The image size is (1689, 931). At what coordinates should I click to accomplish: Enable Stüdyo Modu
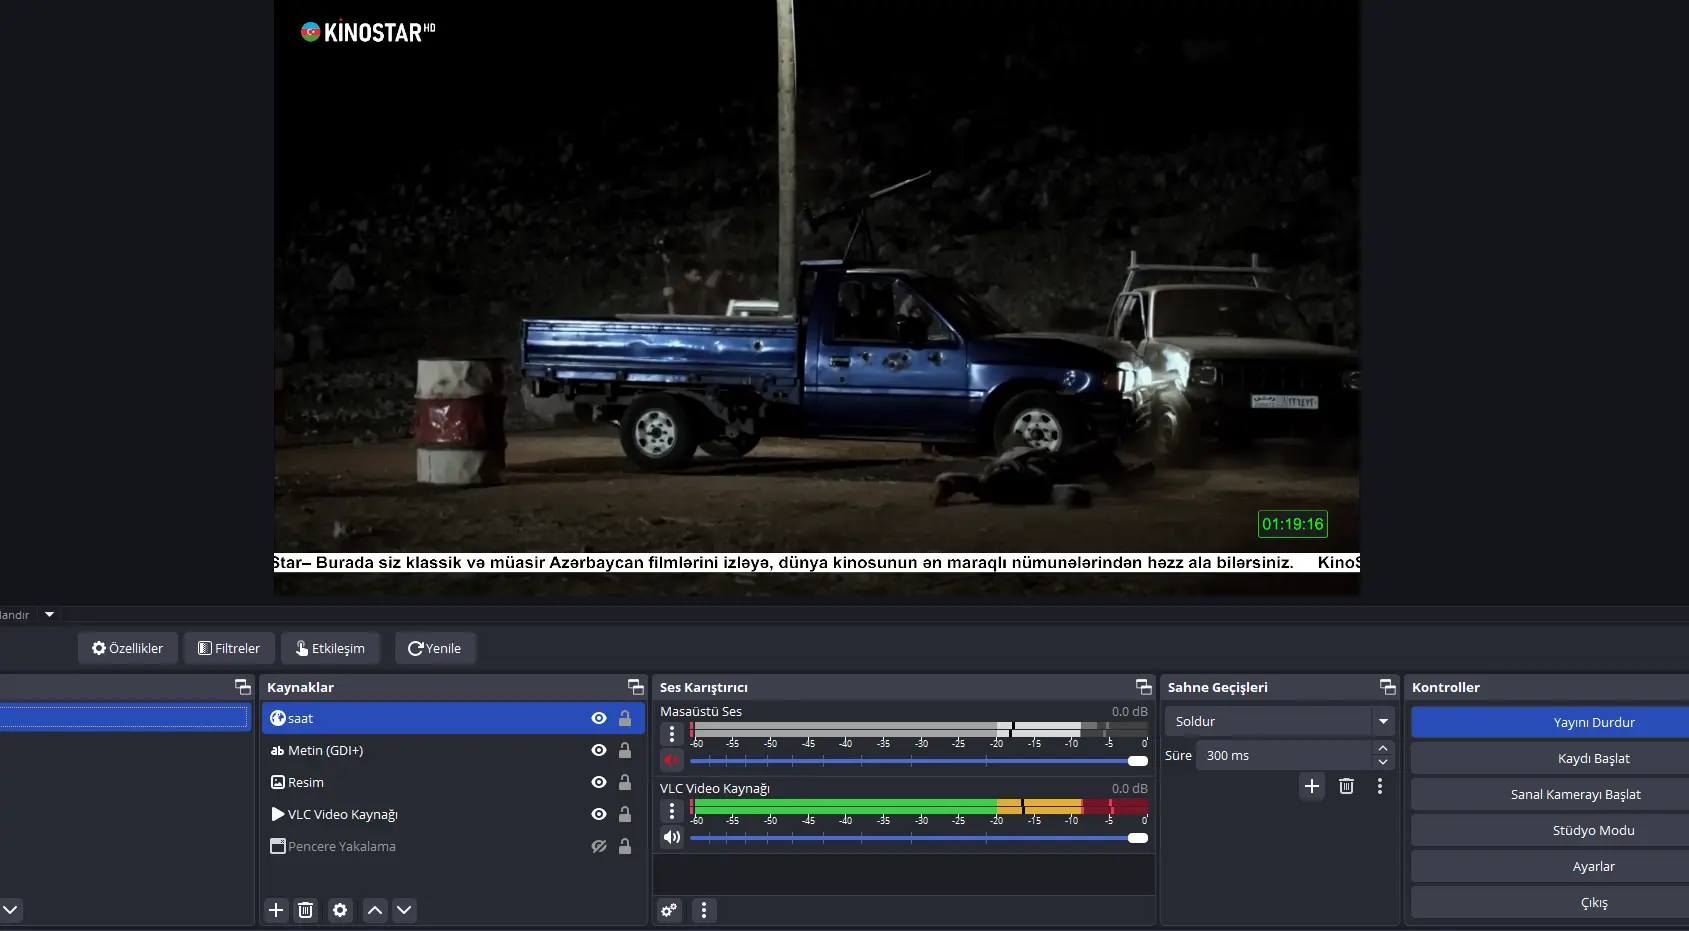1550,830
